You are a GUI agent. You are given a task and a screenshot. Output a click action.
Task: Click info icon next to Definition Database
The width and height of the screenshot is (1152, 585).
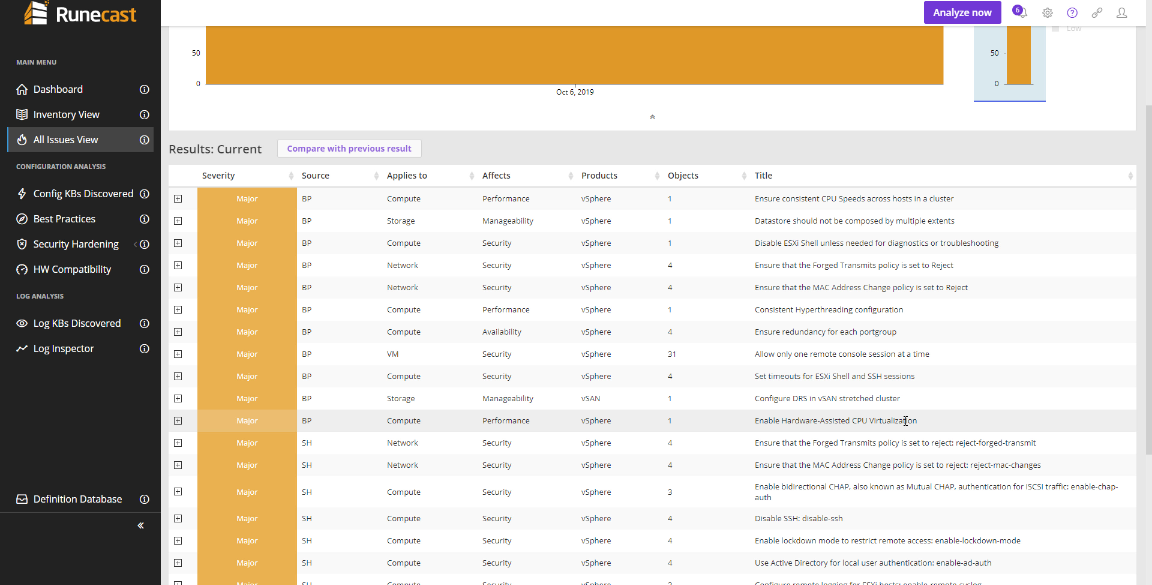145,499
